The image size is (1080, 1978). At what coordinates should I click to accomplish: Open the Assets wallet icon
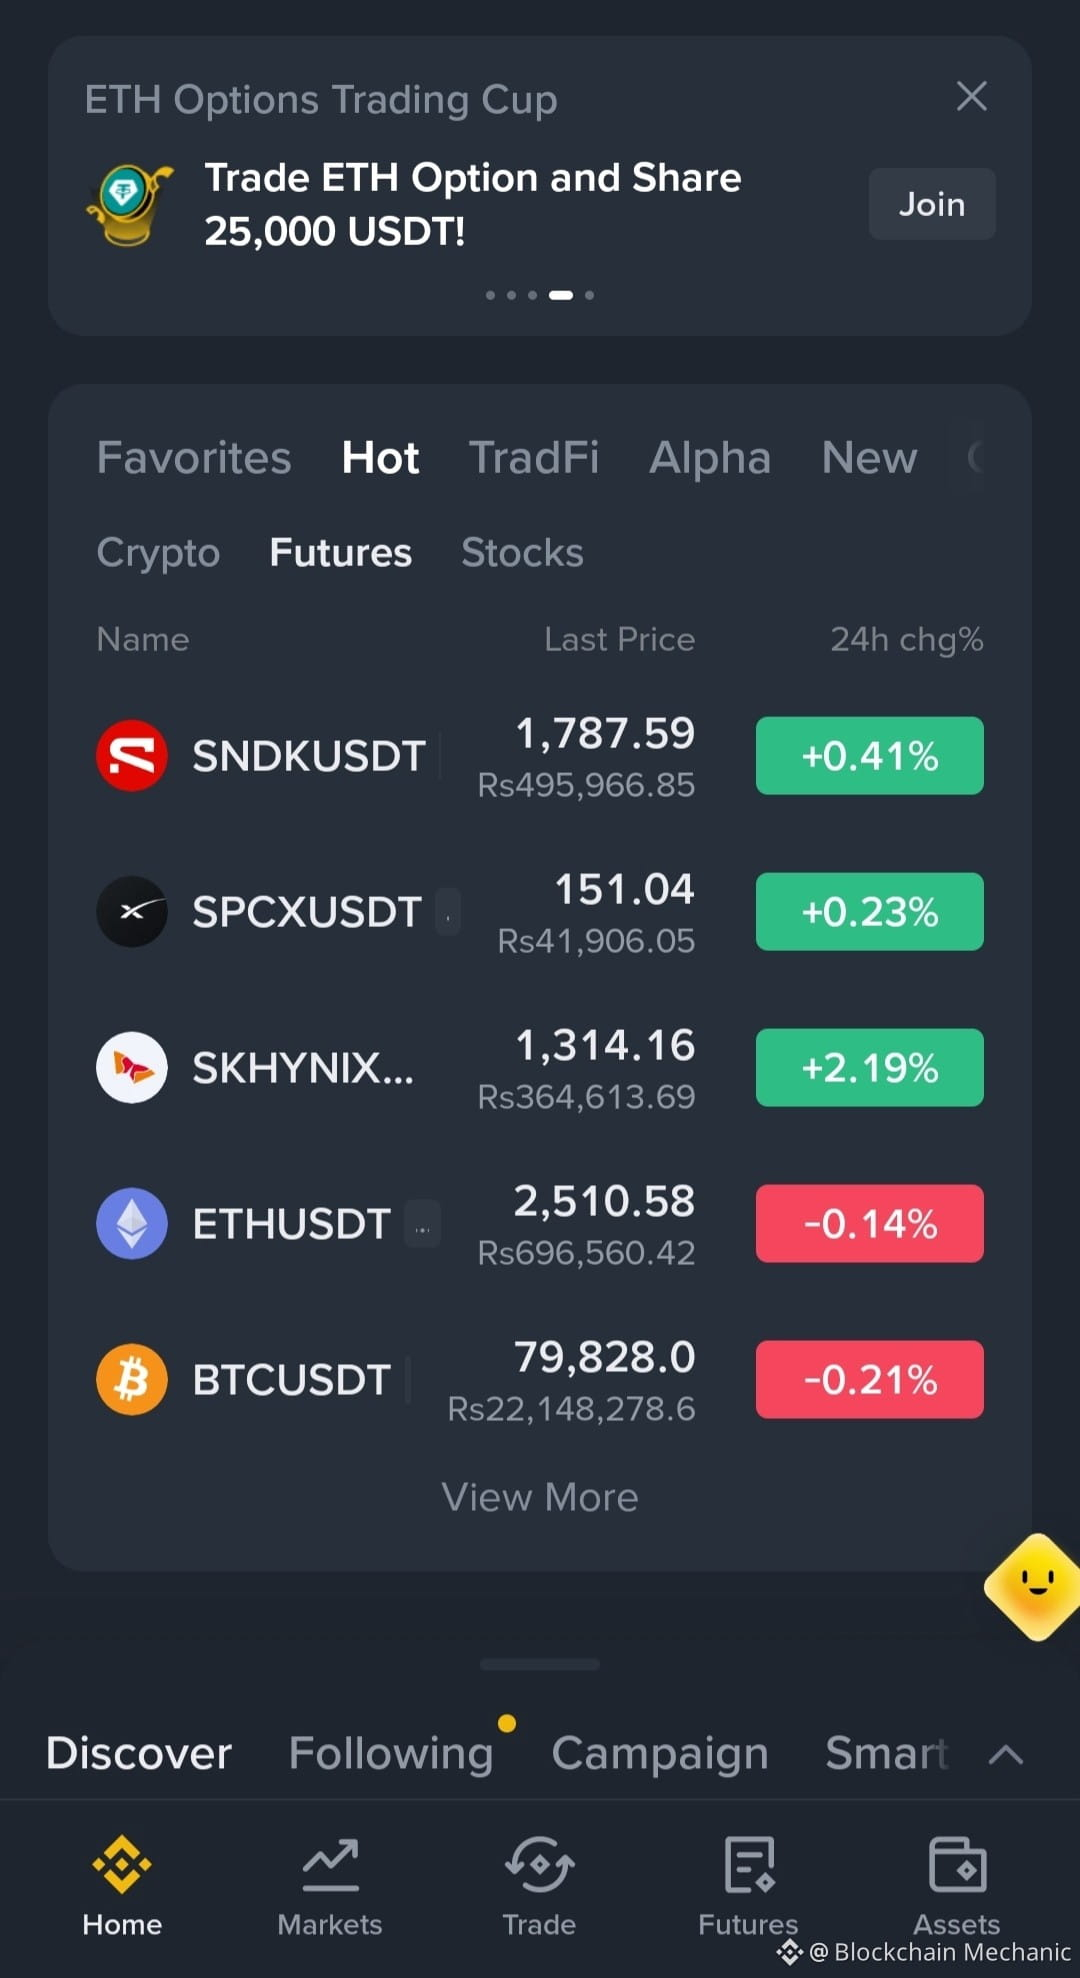[x=957, y=1865]
